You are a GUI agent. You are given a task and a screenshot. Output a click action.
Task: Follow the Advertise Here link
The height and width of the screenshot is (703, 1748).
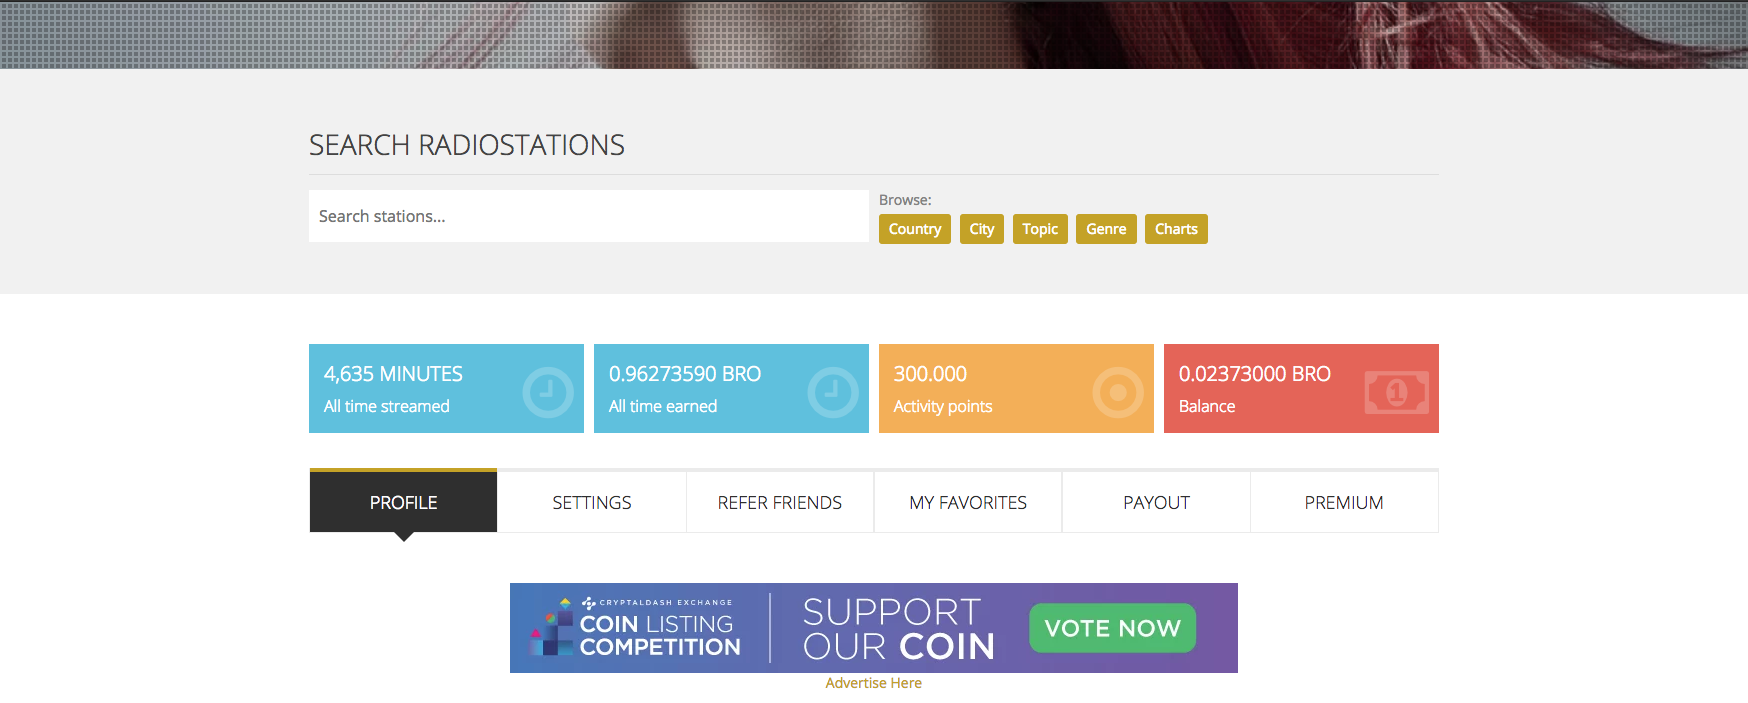click(873, 683)
